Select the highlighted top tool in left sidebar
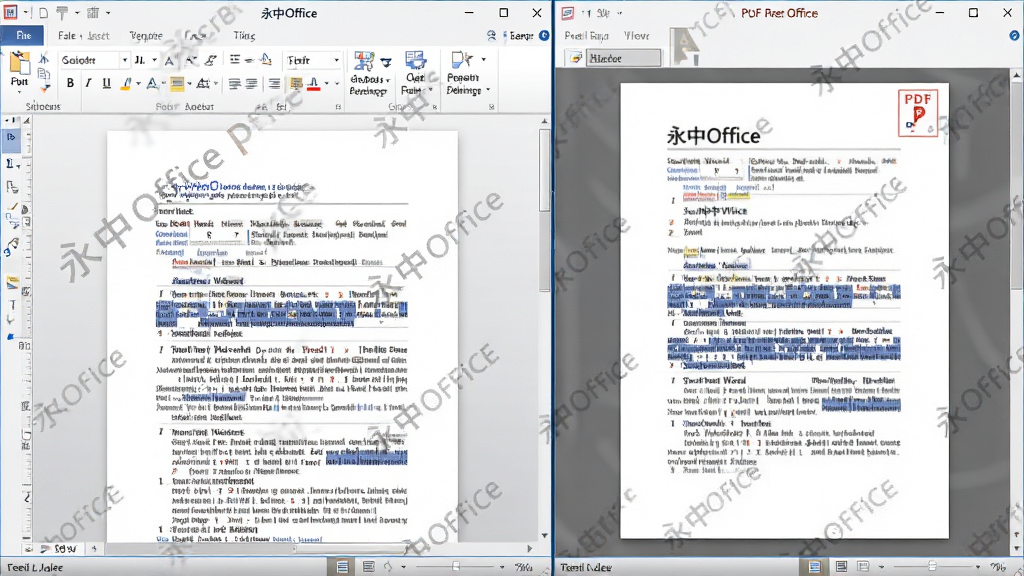The height and width of the screenshot is (576, 1024). [x=11, y=138]
